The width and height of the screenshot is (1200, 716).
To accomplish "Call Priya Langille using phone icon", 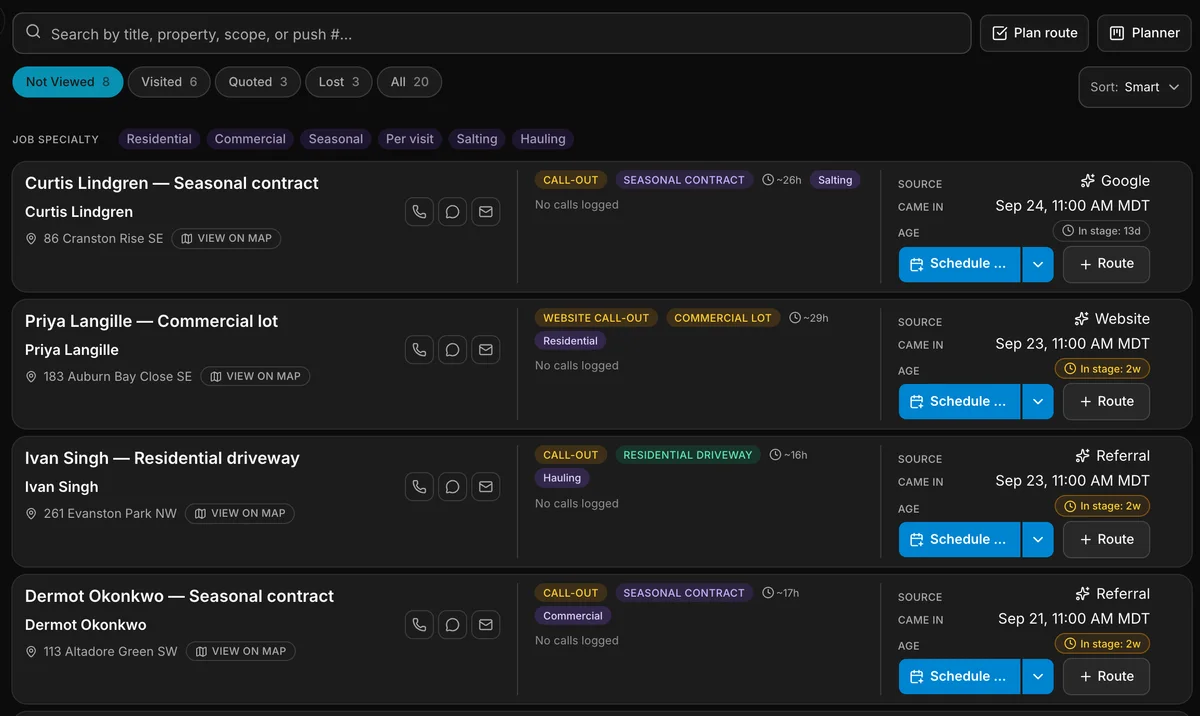I will pos(419,350).
